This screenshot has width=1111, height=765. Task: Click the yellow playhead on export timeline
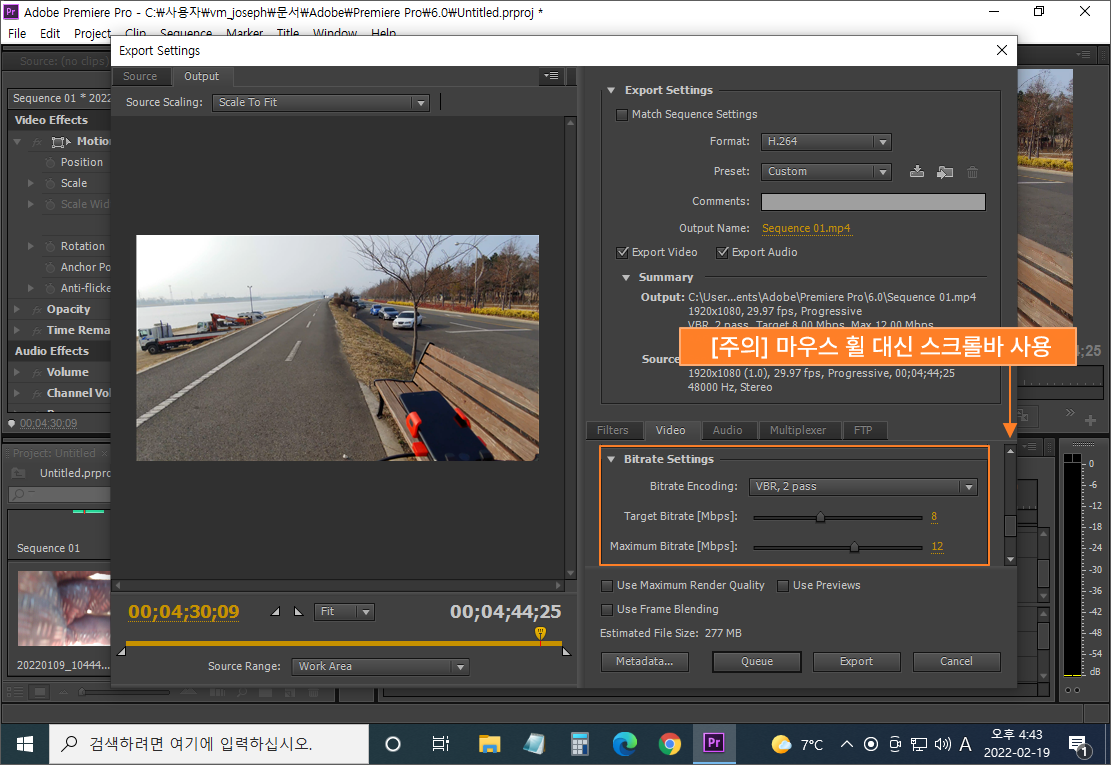pyautogui.click(x=541, y=633)
